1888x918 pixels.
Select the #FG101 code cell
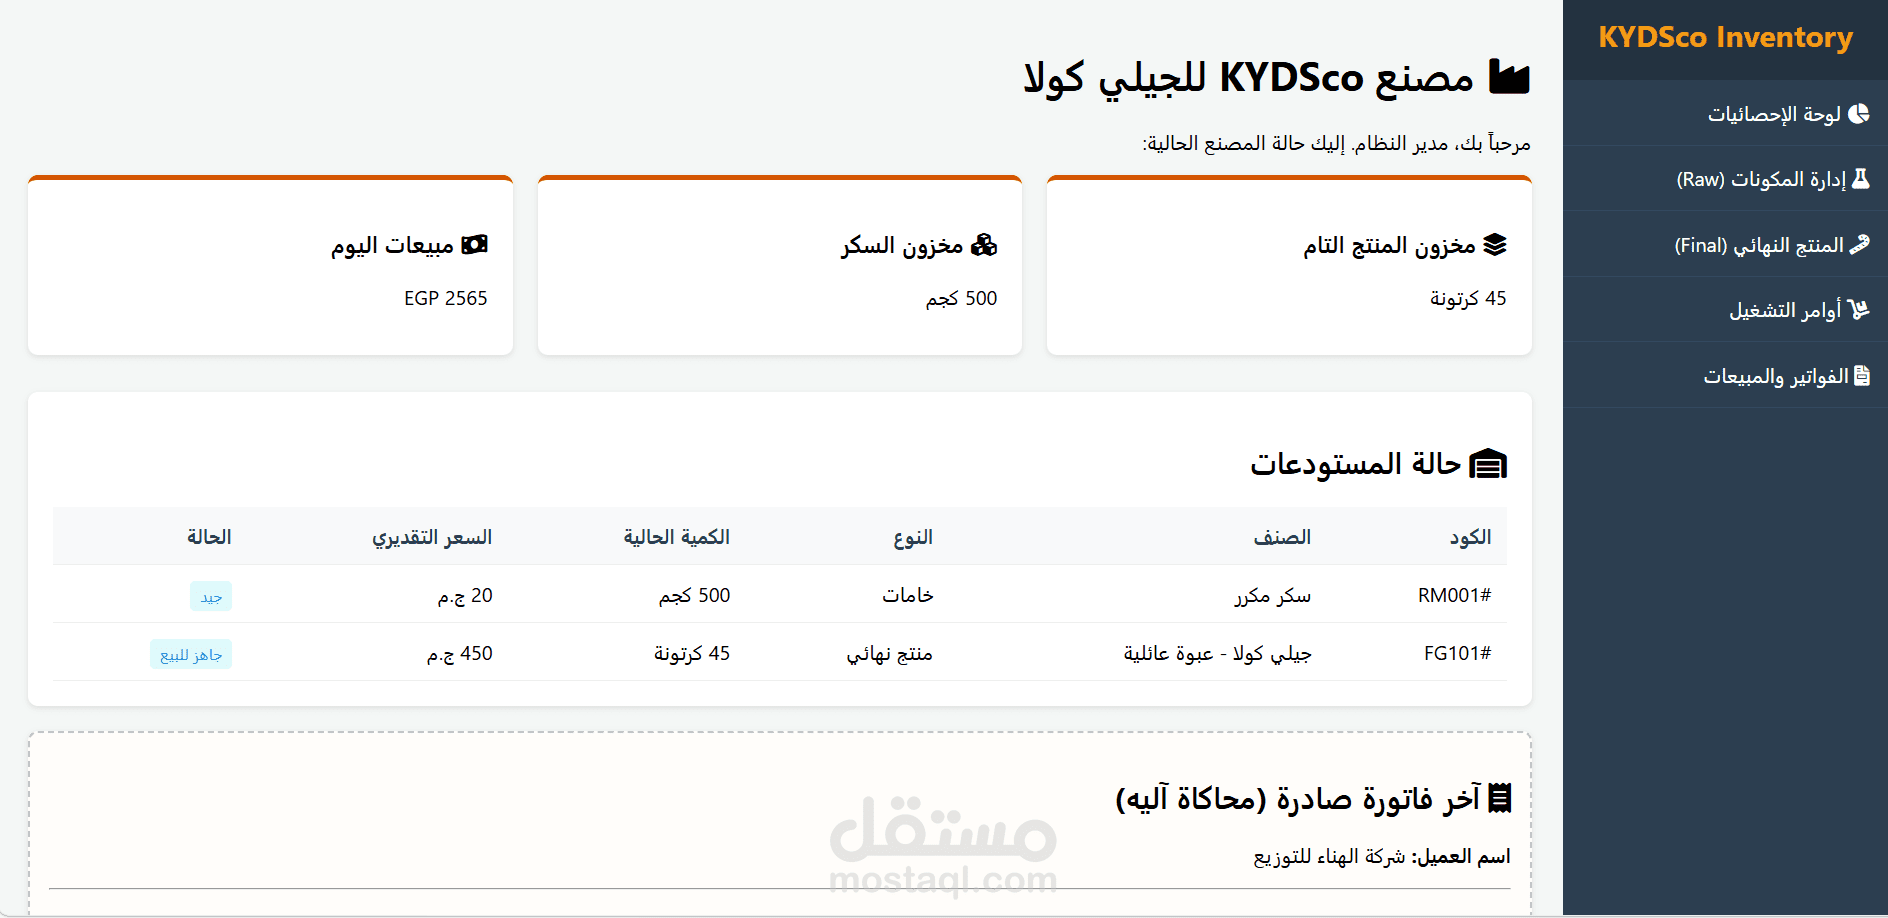coord(1457,653)
